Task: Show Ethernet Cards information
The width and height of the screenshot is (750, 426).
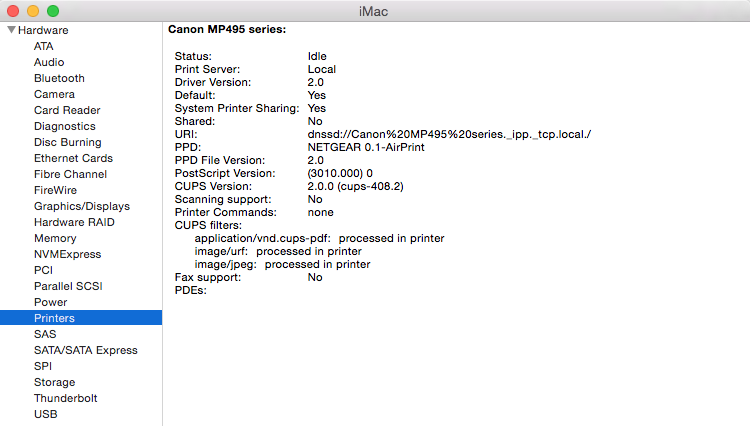Action: pyautogui.click(x=73, y=158)
